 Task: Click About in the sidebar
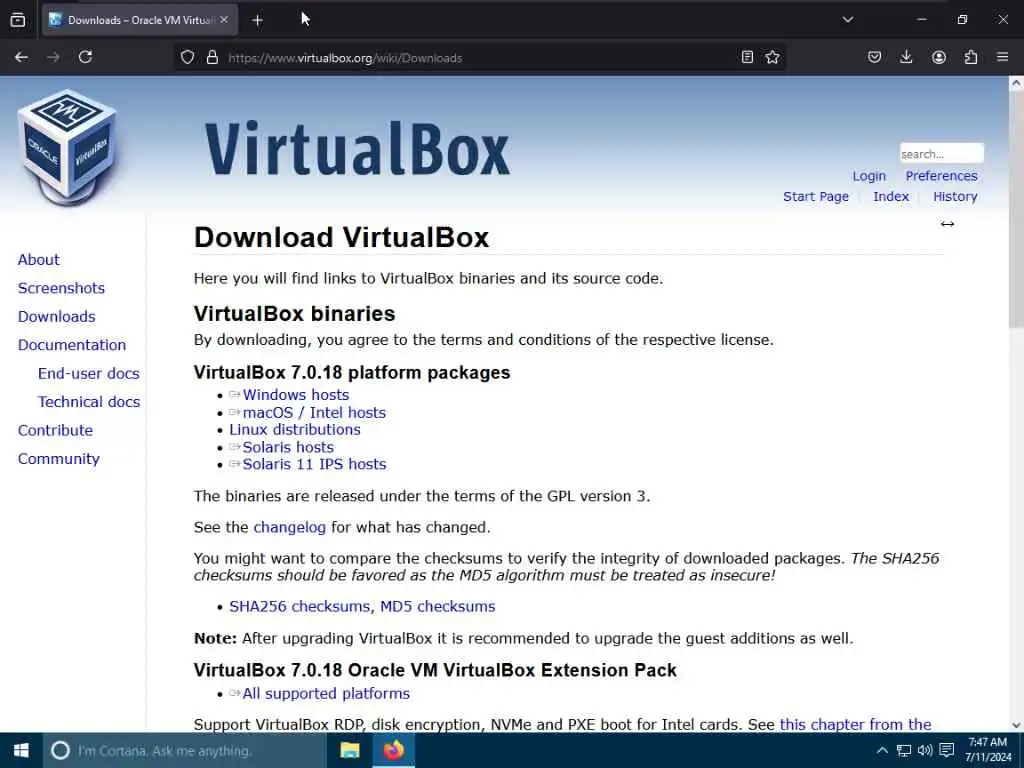39,260
